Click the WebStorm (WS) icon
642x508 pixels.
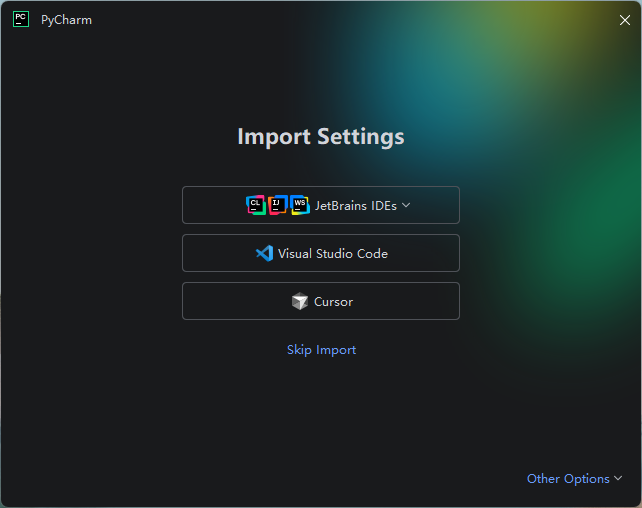(x=299, y=205)
